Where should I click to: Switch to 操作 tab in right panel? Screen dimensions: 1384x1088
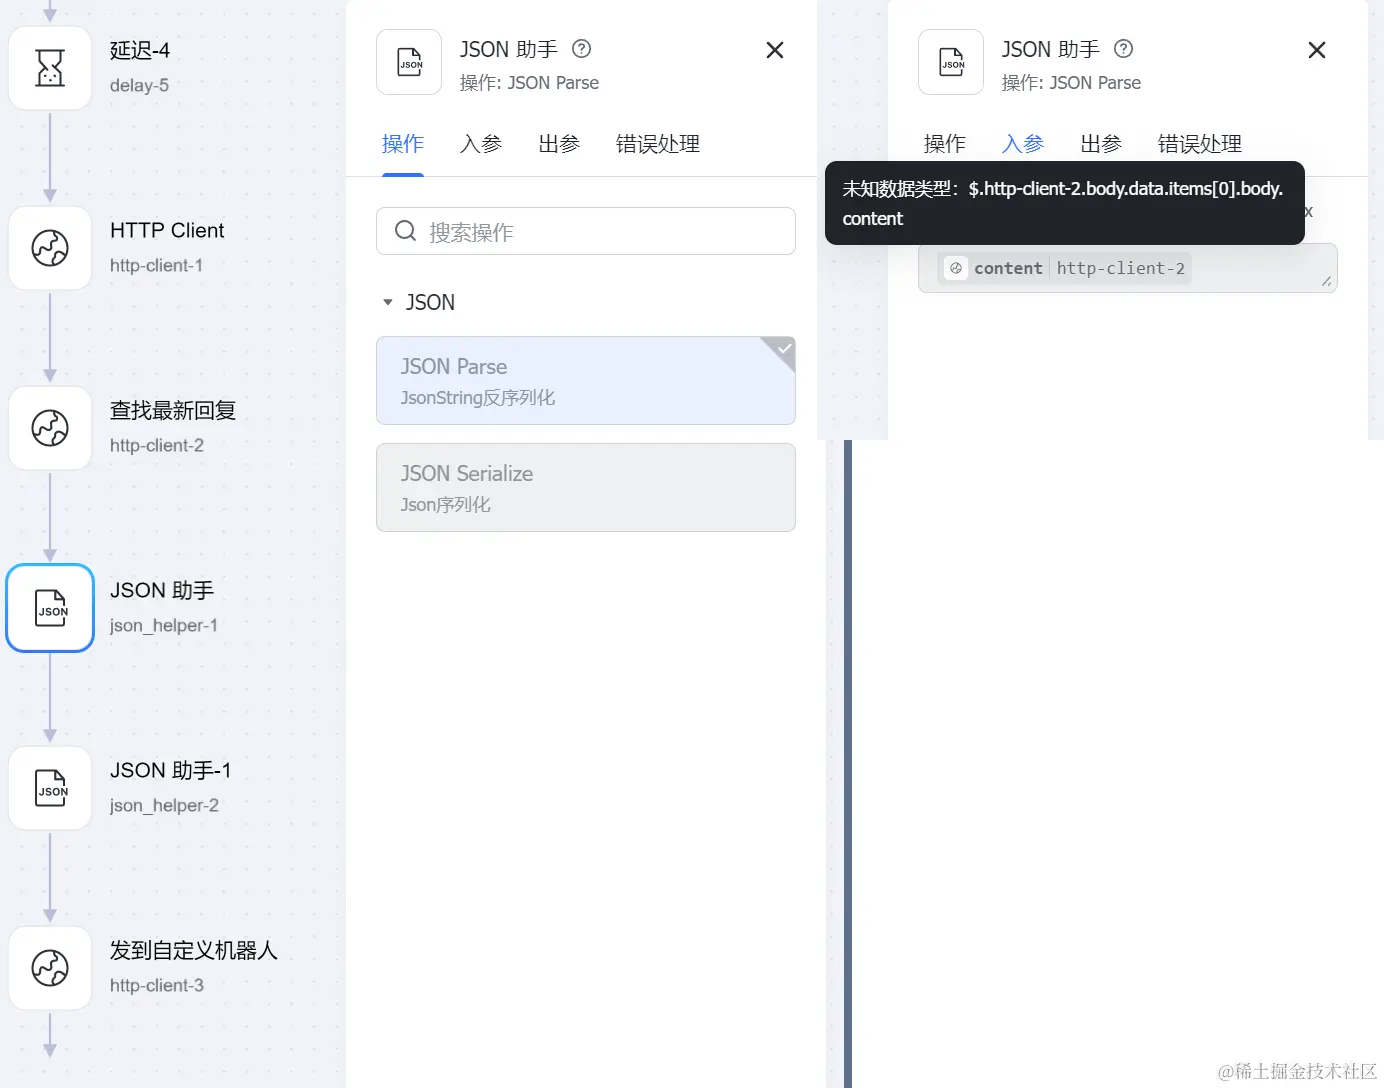point(945,144)
